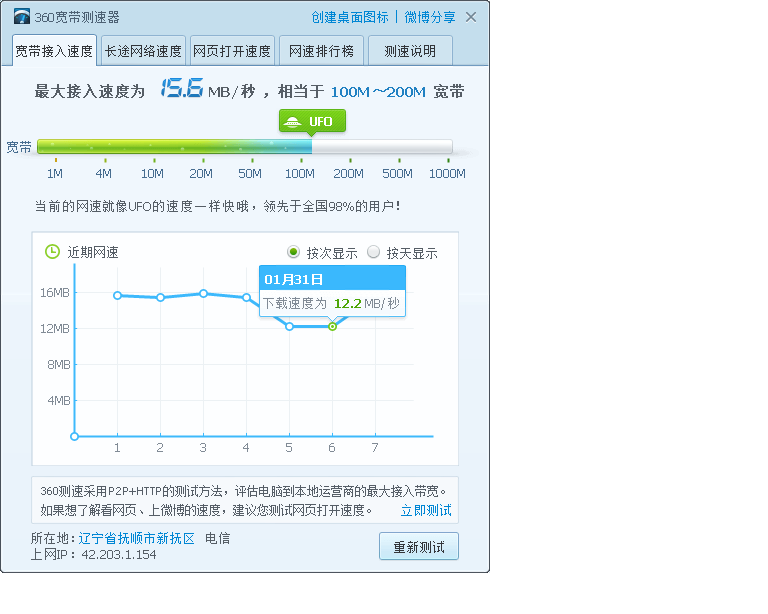Click the 辽宁省抚顺市新抚区 location link
The height and width of the screenshot is (614, 768).
(137, 538)
